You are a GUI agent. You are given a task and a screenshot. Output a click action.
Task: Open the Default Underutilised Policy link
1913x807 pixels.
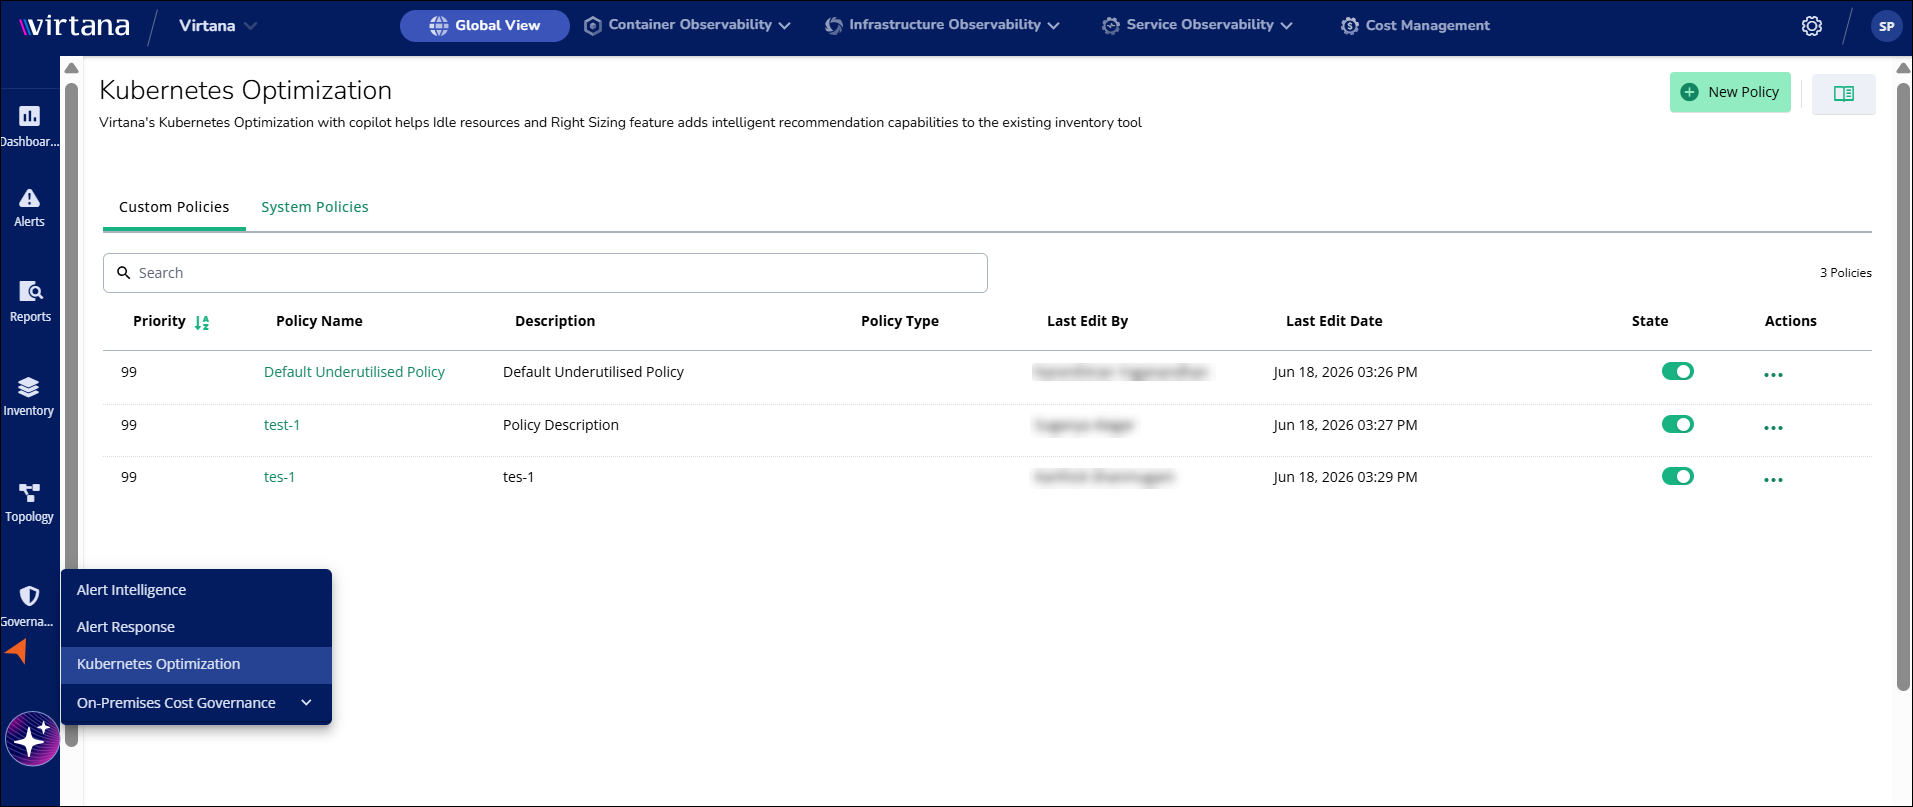(354, 372)
